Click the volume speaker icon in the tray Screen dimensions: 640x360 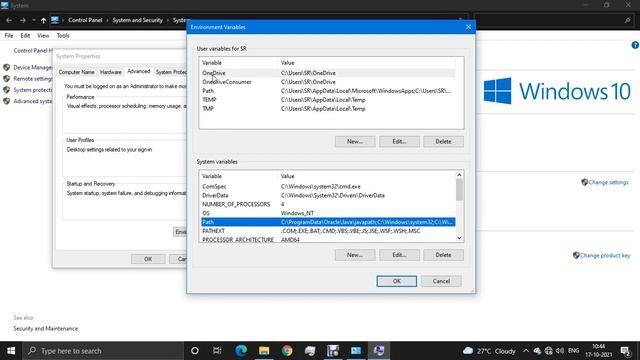pos(560,351)
